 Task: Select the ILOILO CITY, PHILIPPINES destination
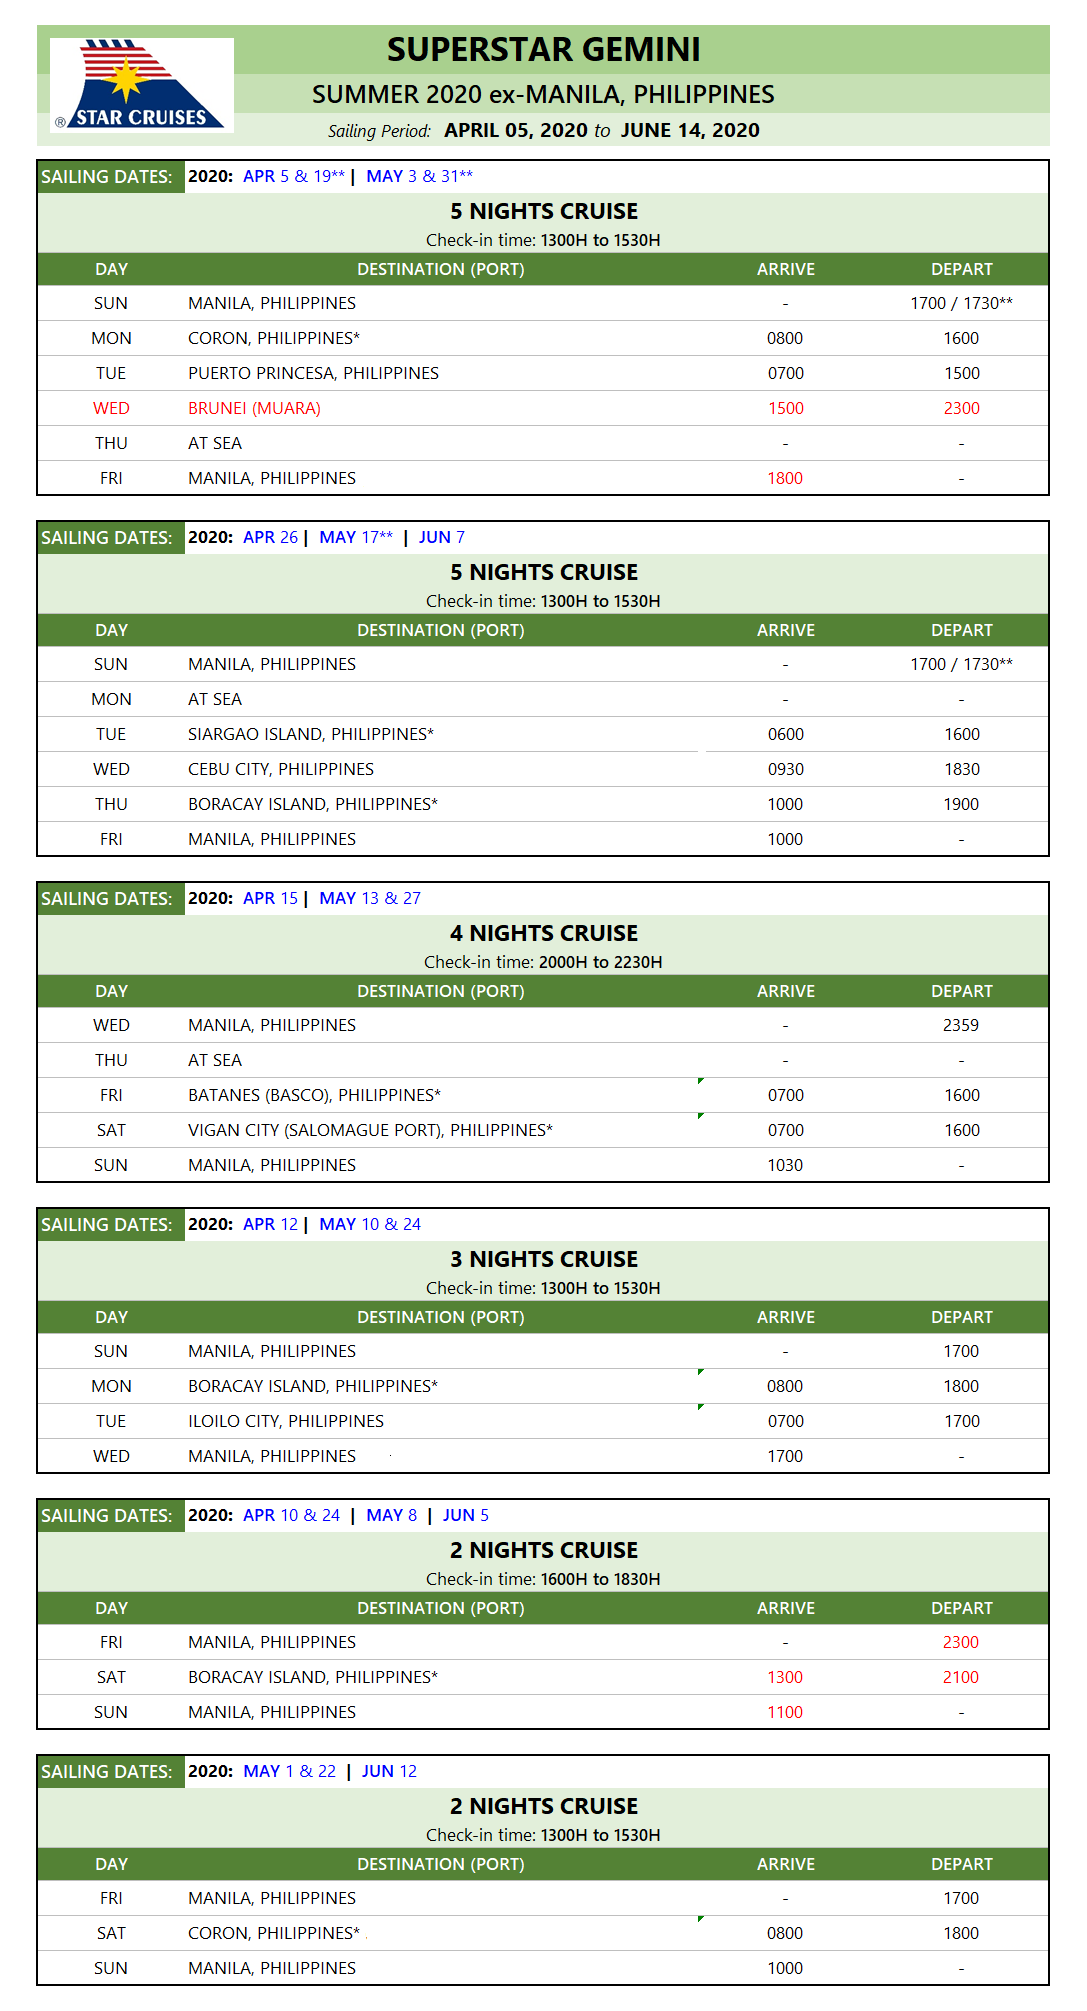coord(285,1421)
